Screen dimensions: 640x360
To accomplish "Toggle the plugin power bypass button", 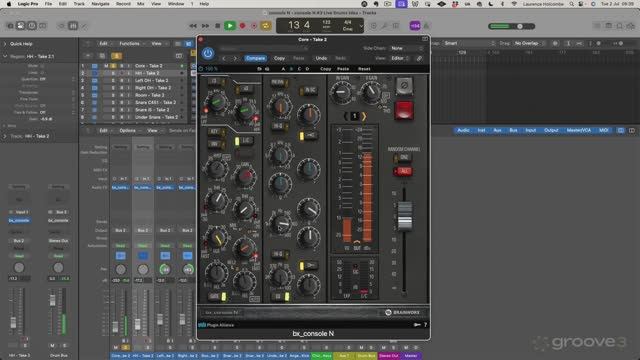I will tap(208, 53).
